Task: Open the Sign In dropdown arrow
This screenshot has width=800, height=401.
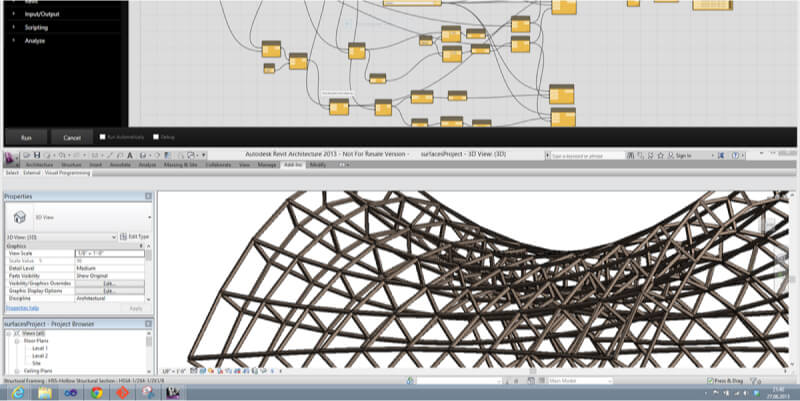Action: (x=712, y=155)
